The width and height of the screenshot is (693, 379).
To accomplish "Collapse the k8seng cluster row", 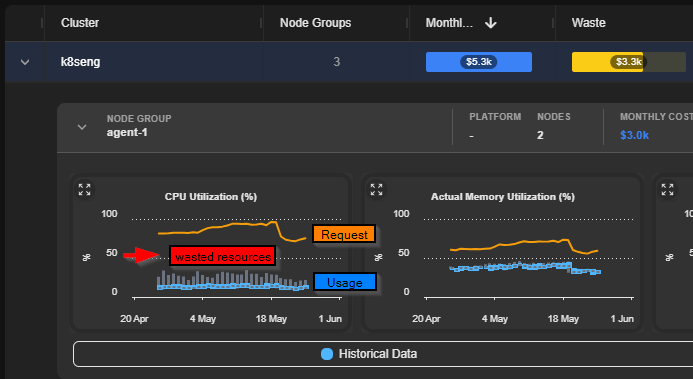I will (x=25, y=62).
